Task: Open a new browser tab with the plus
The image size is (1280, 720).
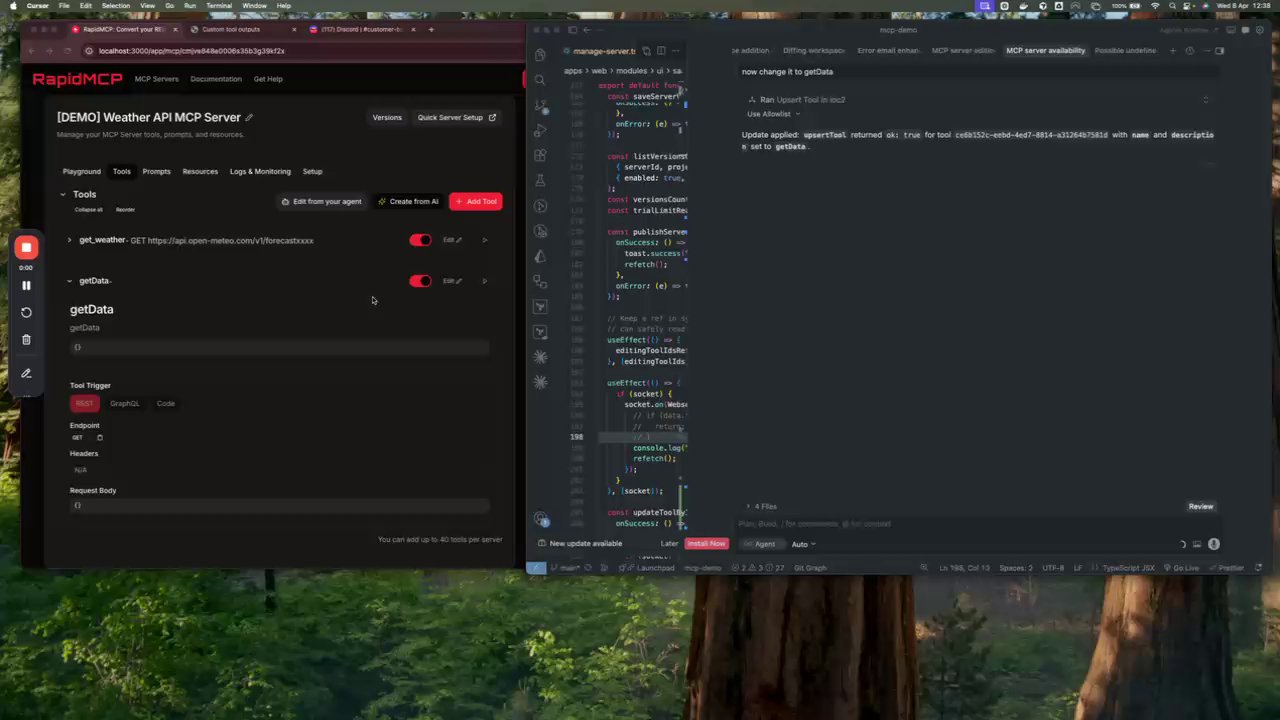Action: 431,29
